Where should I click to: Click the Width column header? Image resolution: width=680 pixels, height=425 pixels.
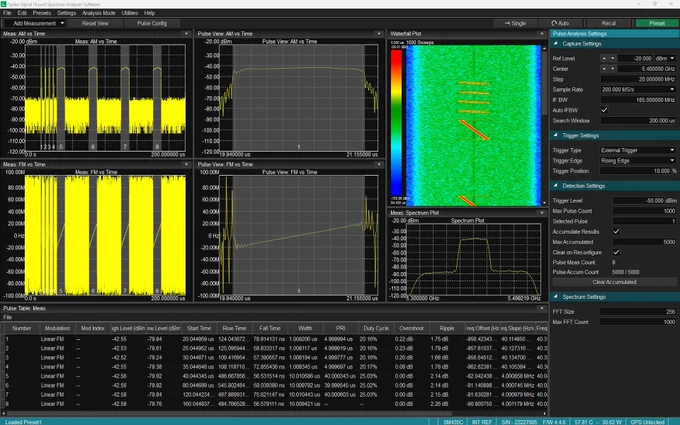click(x=305, y=328)
